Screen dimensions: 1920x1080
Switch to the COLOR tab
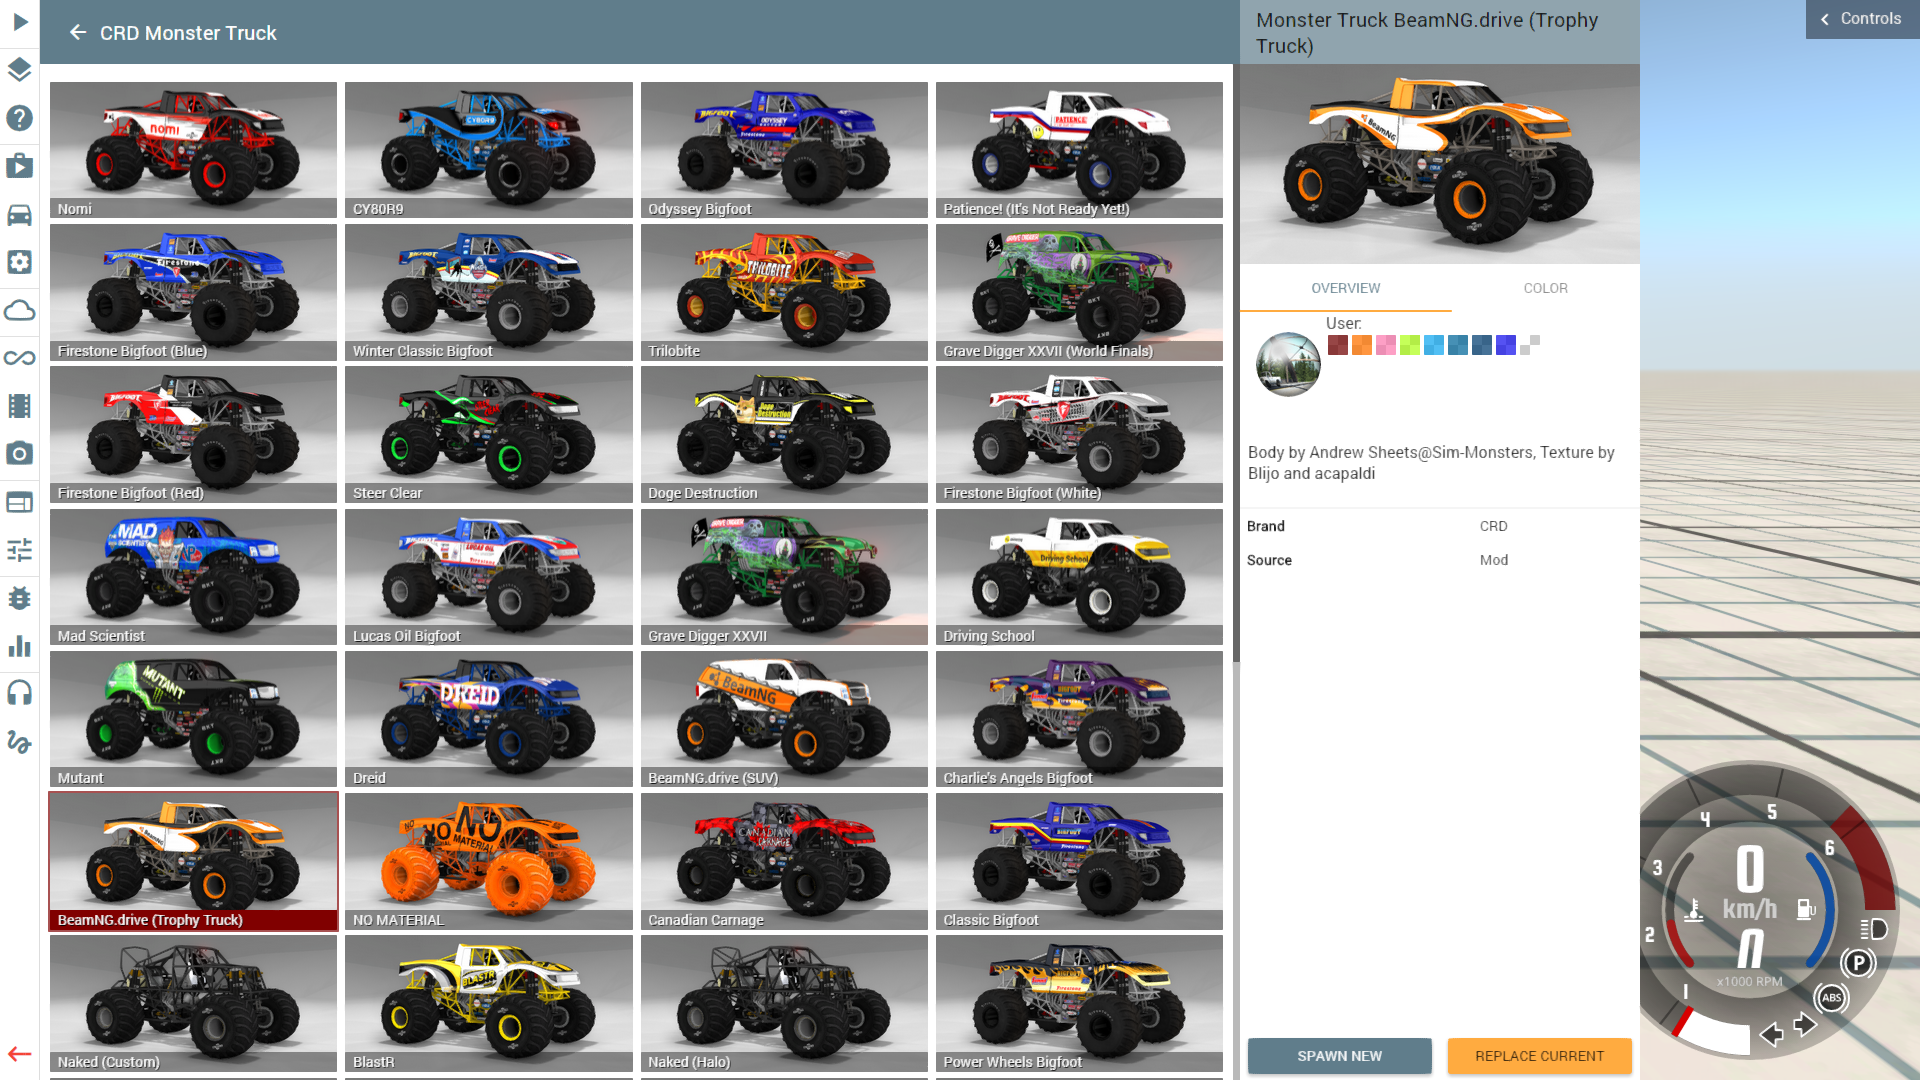(x=1545, y=288)
